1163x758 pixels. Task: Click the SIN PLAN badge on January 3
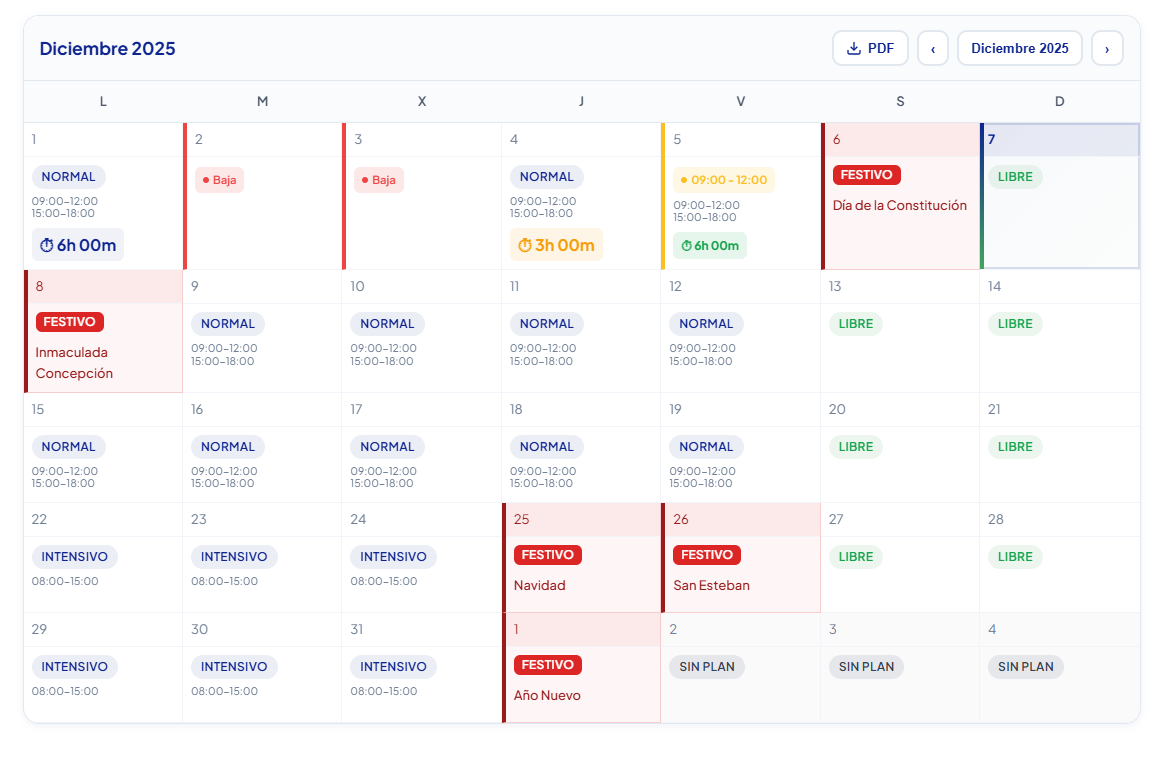click(866, 666)
